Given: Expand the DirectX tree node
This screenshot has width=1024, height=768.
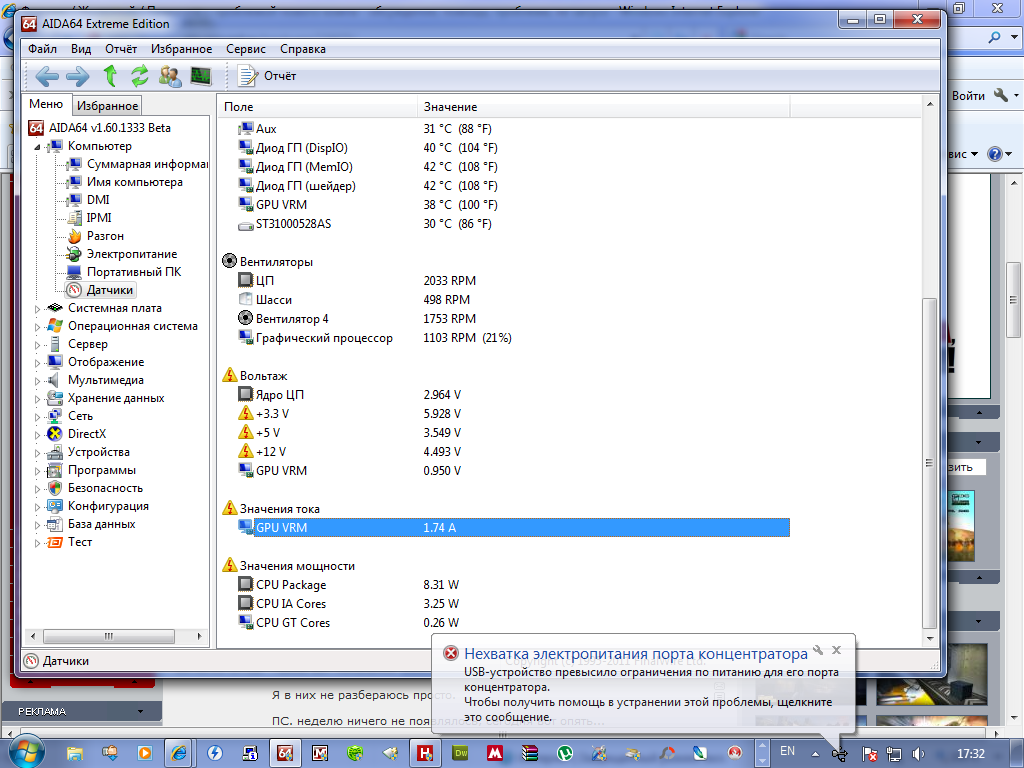Looking at the screenshot, I should point(37,434).
